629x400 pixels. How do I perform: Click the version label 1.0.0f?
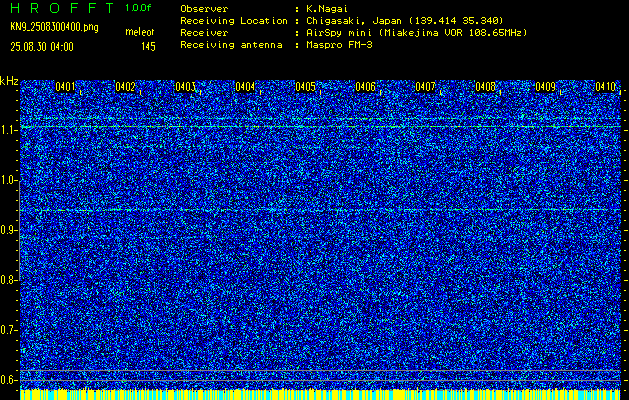(x=138, y=8)
